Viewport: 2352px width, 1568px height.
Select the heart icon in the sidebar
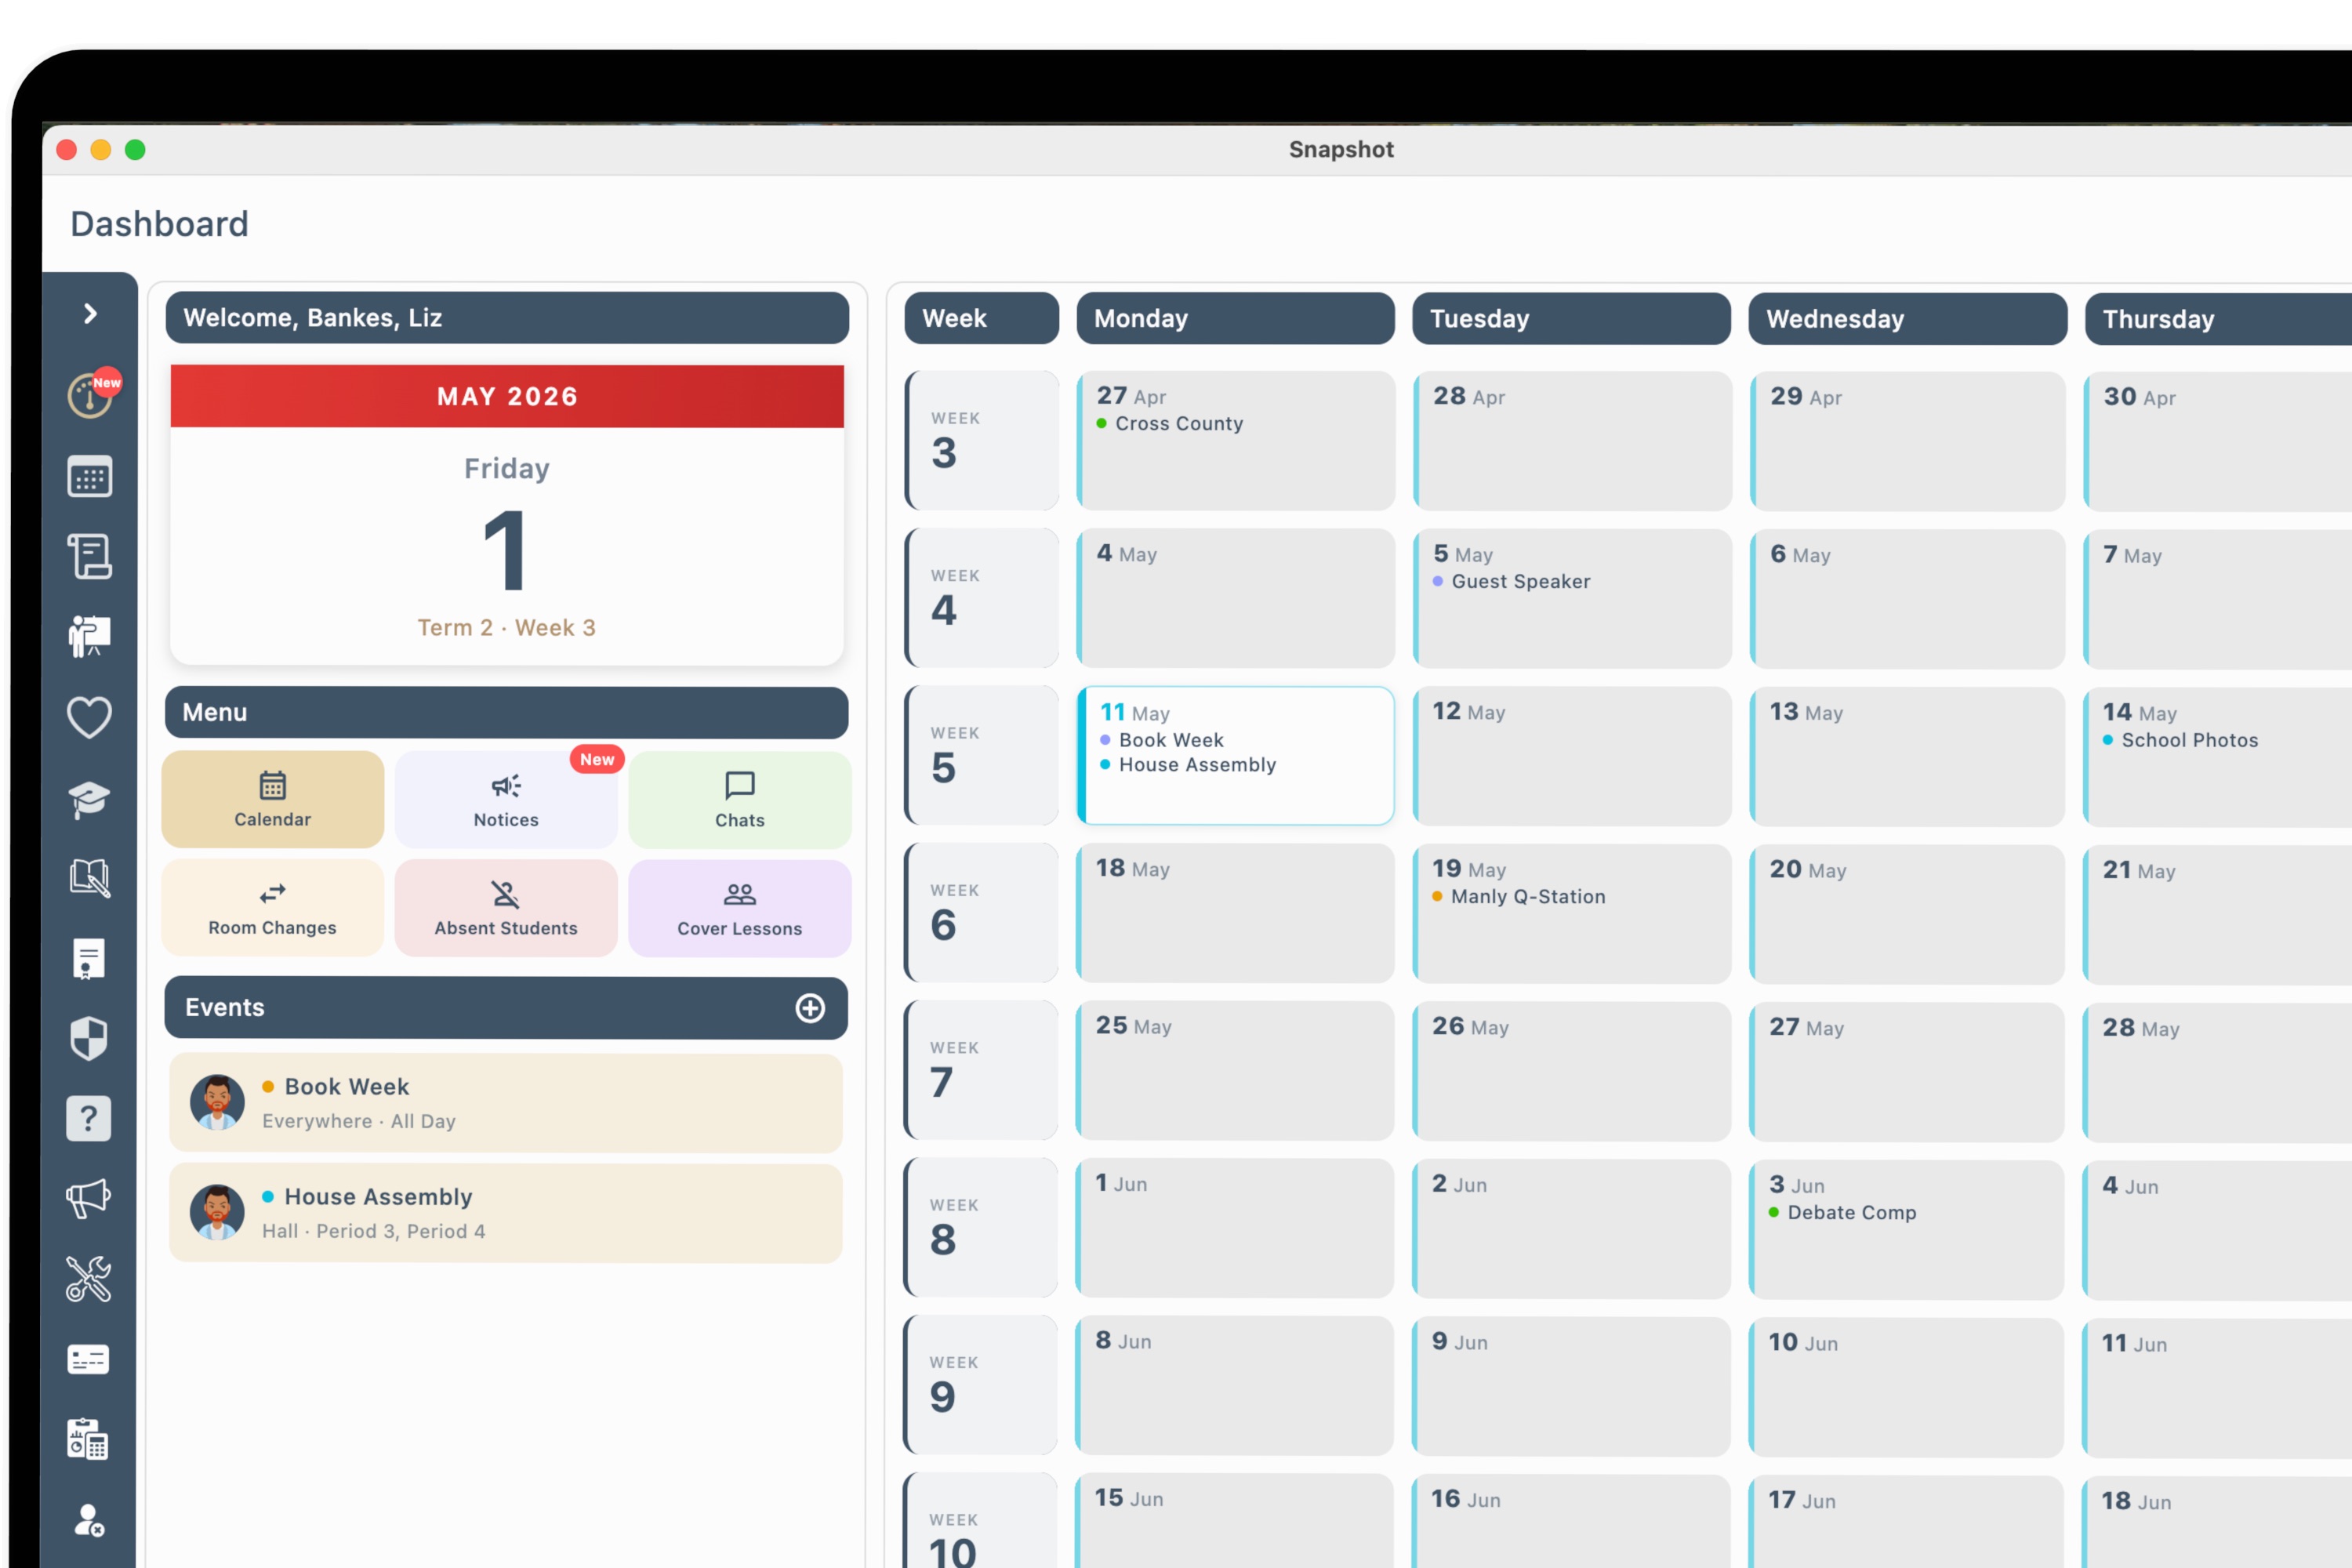pos(90,717)
